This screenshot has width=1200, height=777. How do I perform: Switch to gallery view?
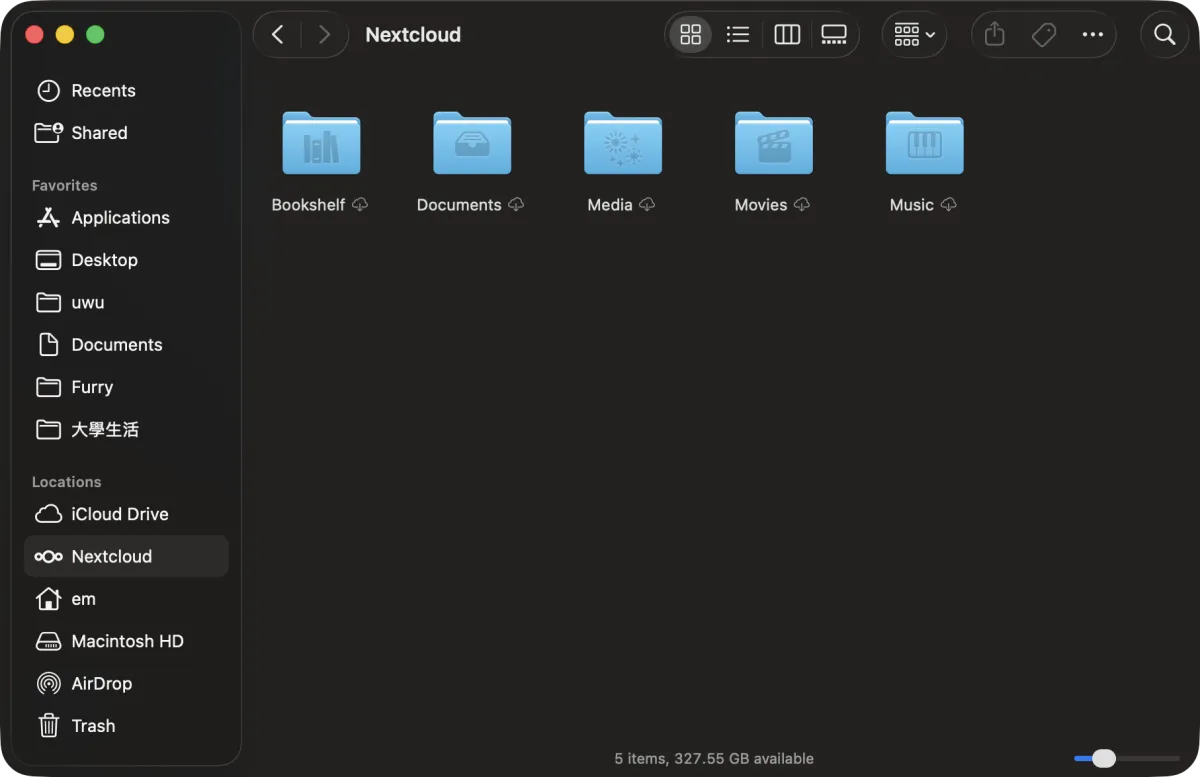[834, 34]
